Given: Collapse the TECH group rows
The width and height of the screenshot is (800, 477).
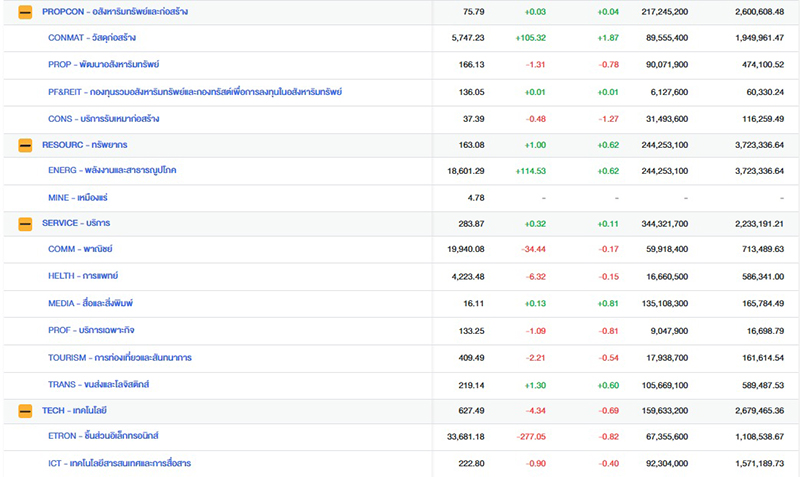Looking at the screenshot, I should [25, 410].
